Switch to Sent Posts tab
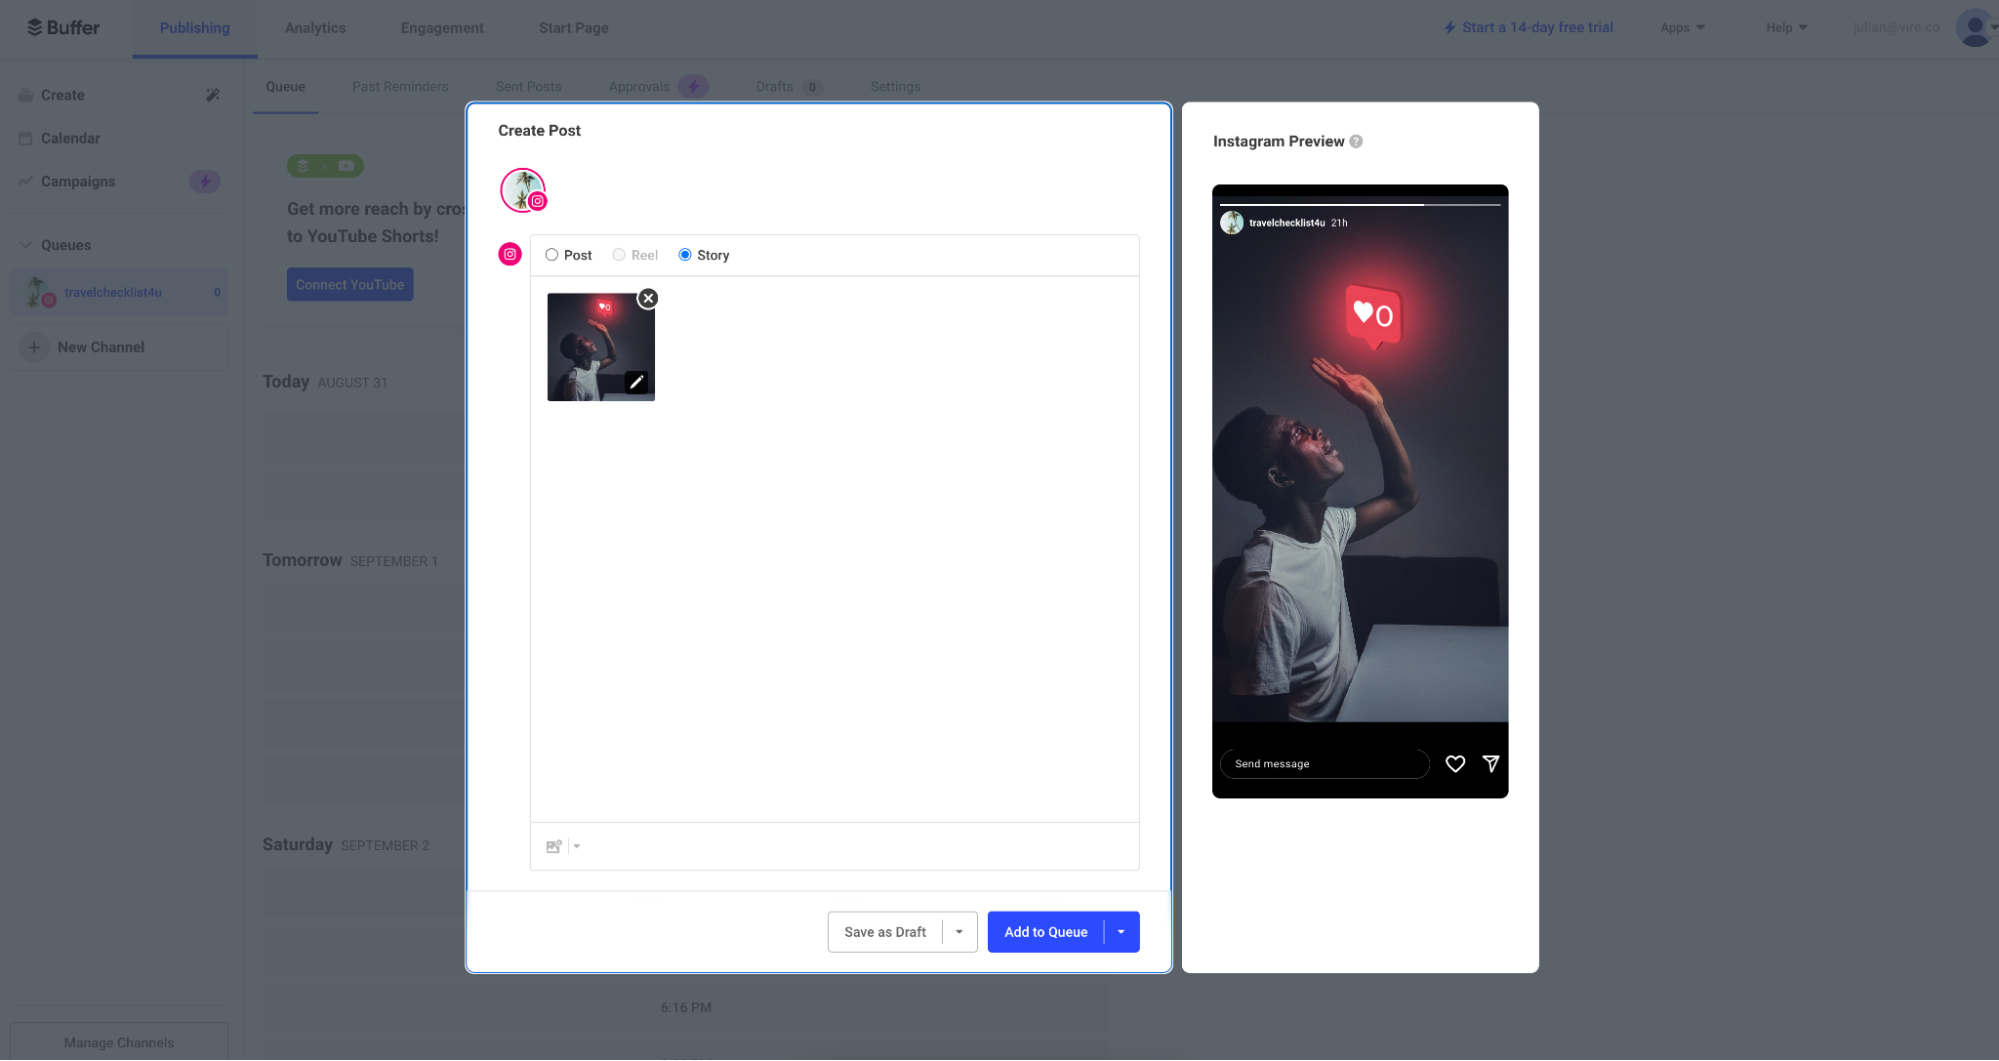 [x=528, y=87]
